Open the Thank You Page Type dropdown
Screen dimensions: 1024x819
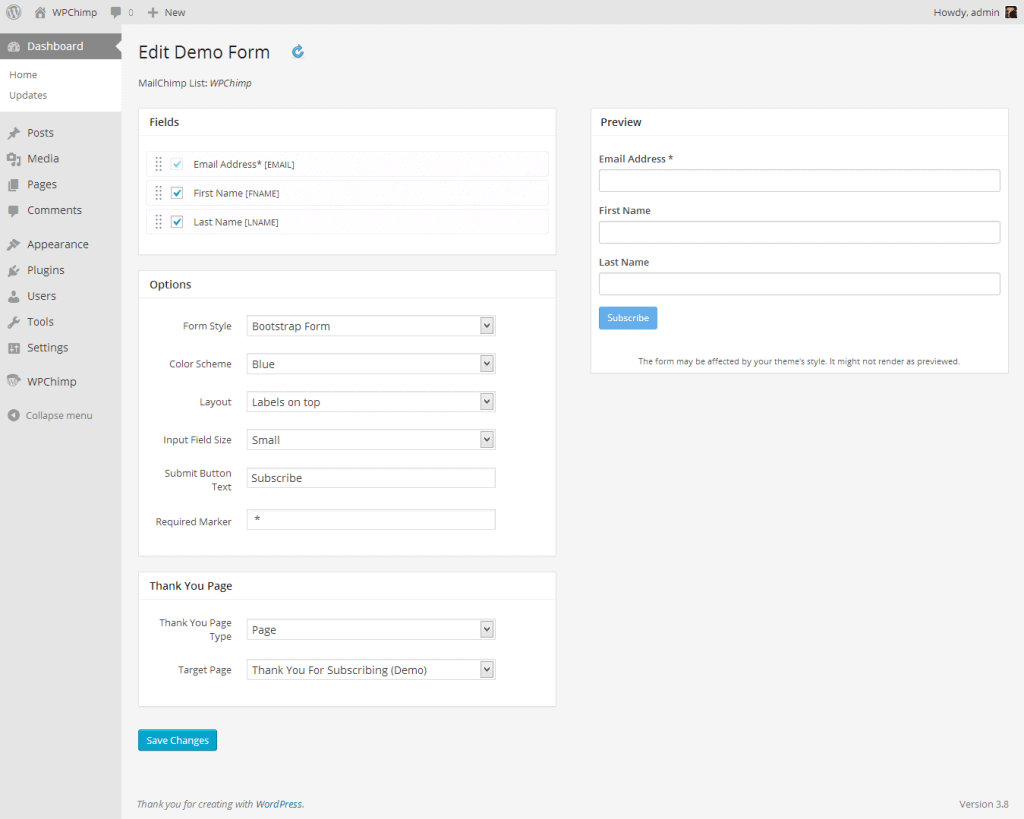click(x=371, y=630)
